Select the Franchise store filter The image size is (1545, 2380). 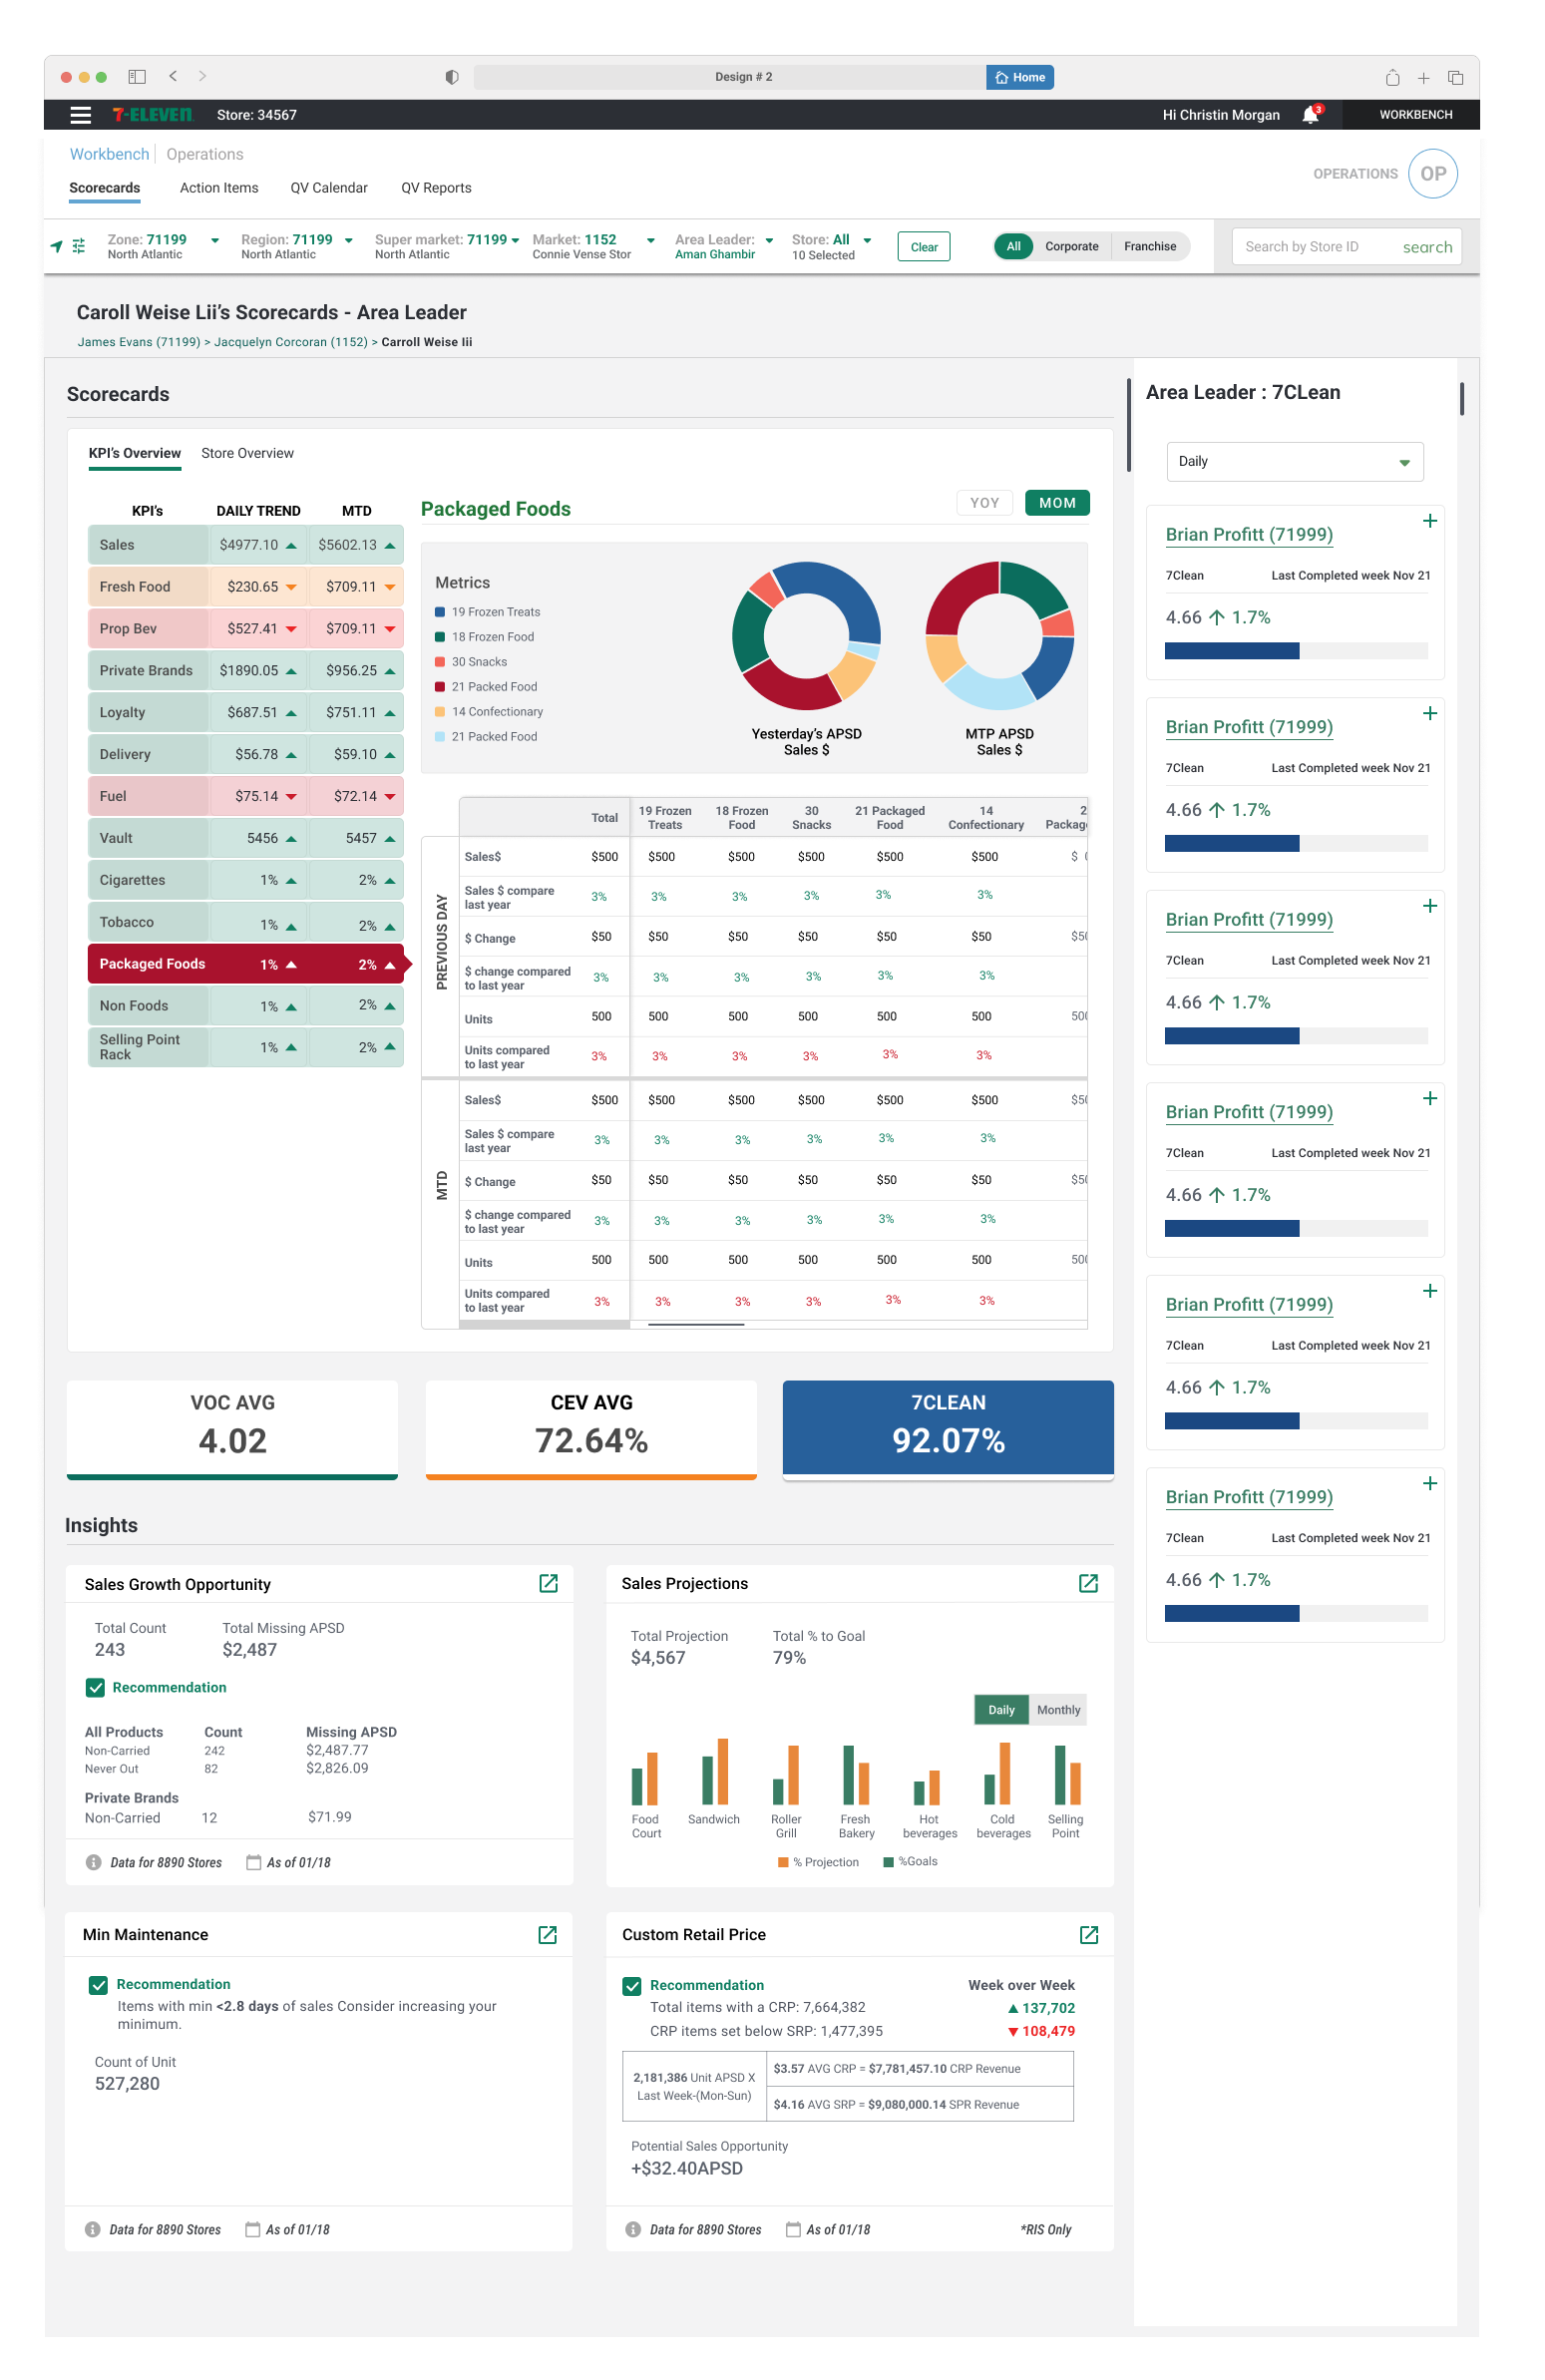coord(1149,246)
